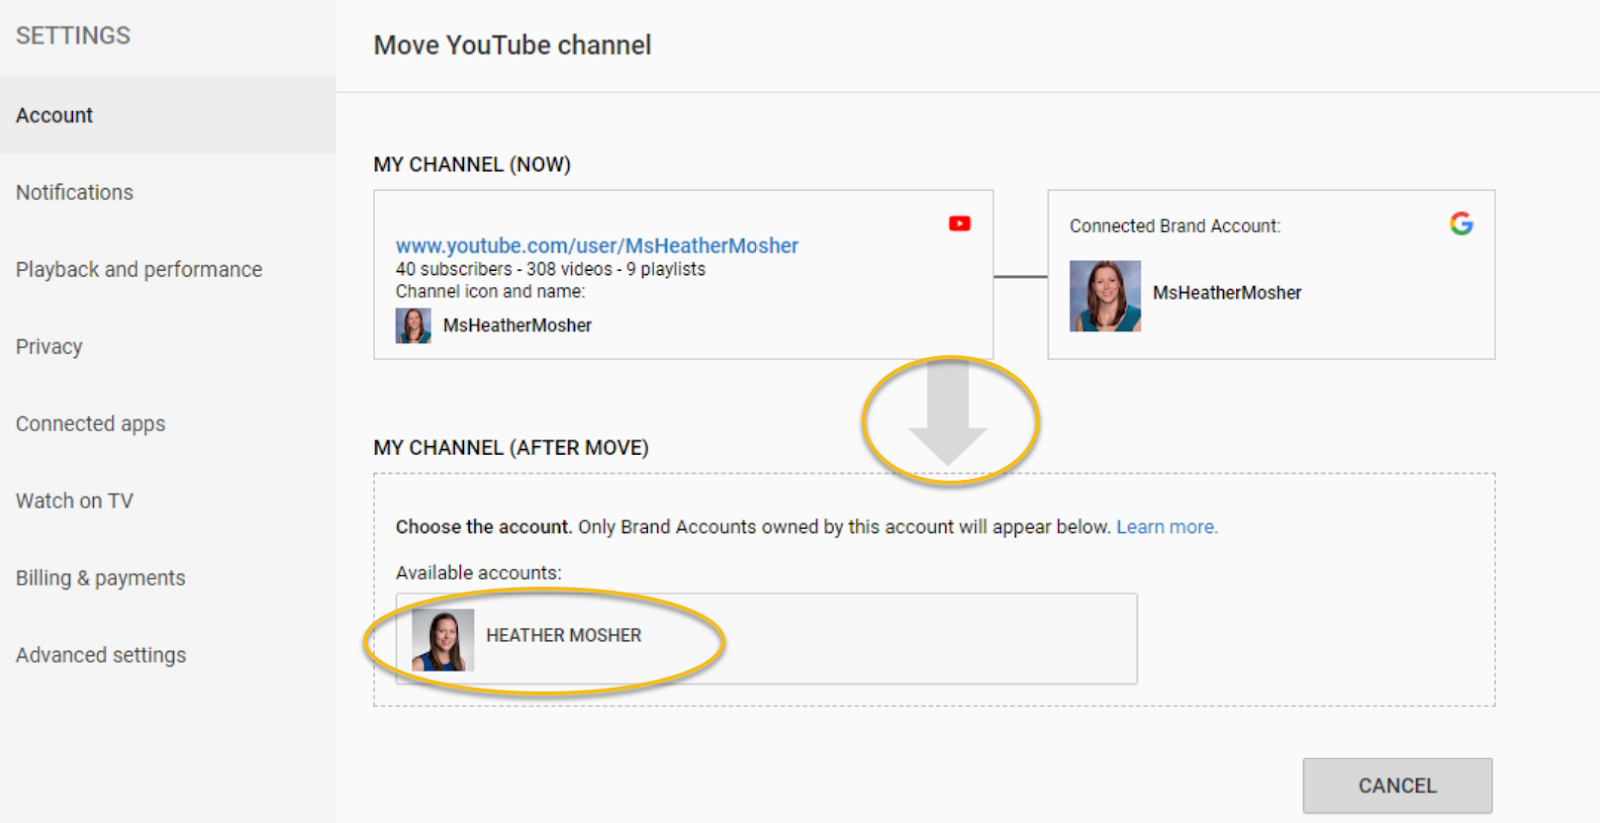Click the 'Available accounts:' label

coord(478,573)
